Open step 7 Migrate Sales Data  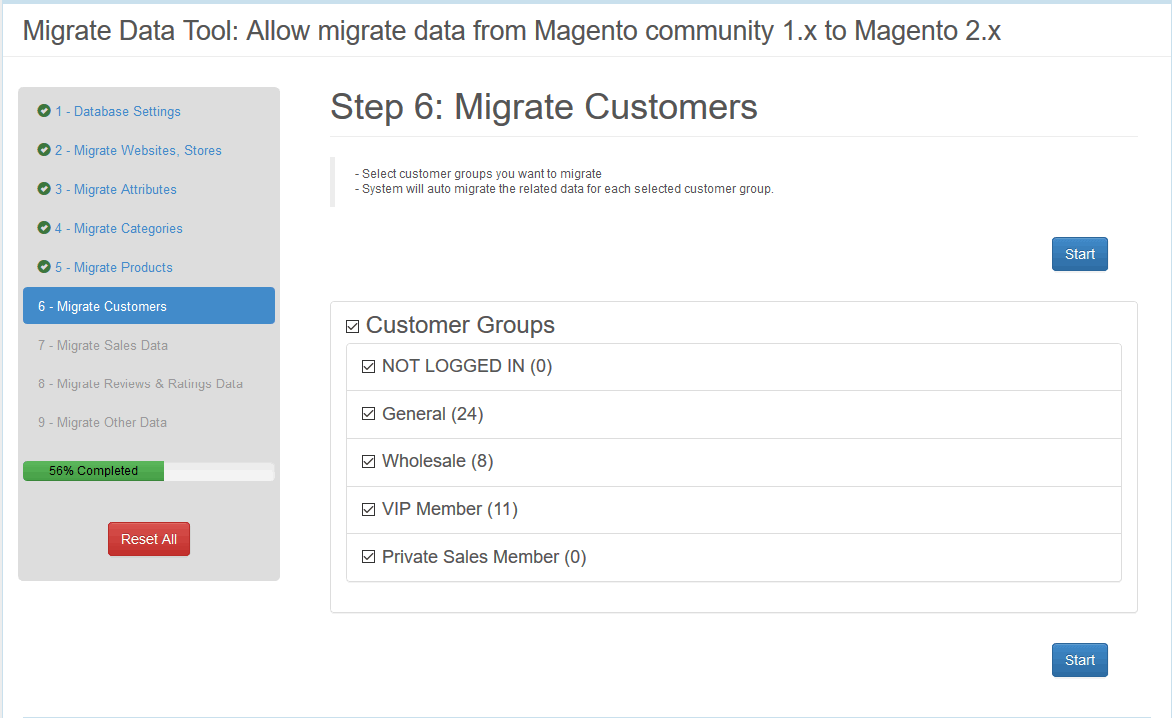coord(103,345)
